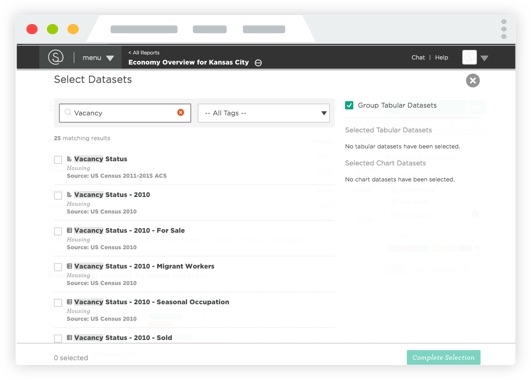Check Vacancy Status - 2010 - Sold
Viewport: 531px width, 380px height.
pyautogui.click(x=58, y=338)
